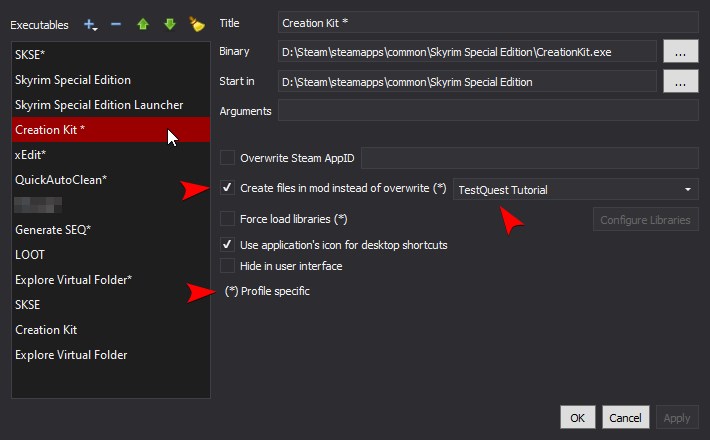
Task: Select LOOT in executables list
Action: pyautogui.click(x=111, y=254)
